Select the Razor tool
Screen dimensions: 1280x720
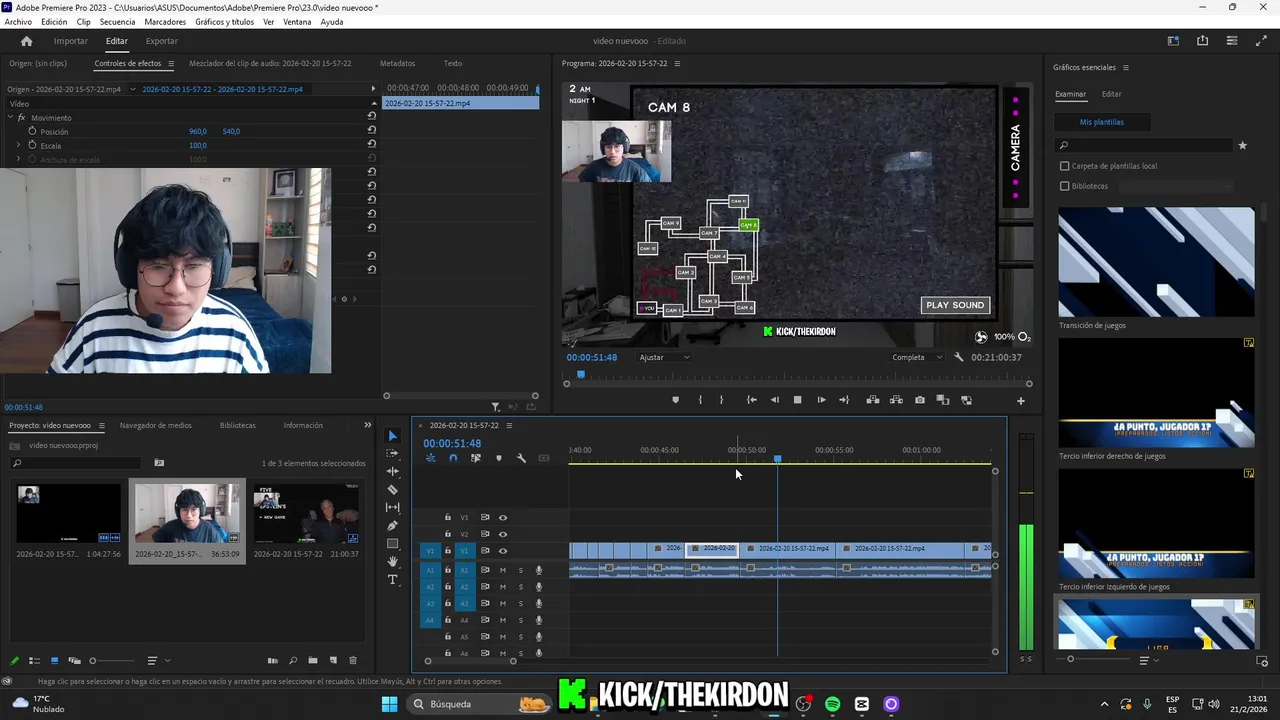click(392, 490)
